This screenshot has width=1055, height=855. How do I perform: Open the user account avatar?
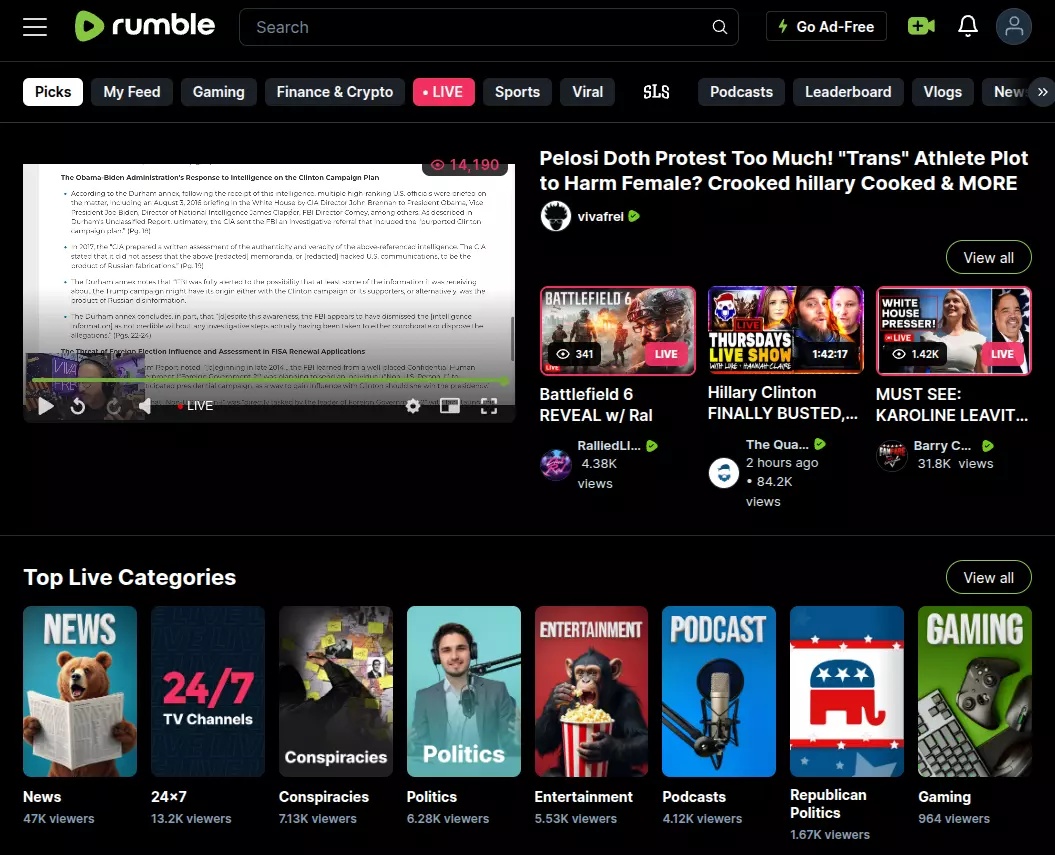click(x=1013, y=26)
